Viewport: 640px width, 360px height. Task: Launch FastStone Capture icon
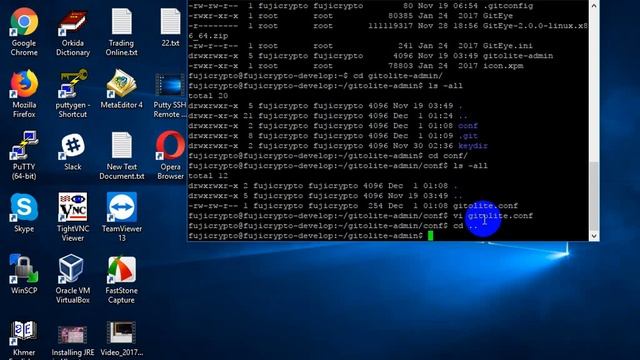pos(121,279)
